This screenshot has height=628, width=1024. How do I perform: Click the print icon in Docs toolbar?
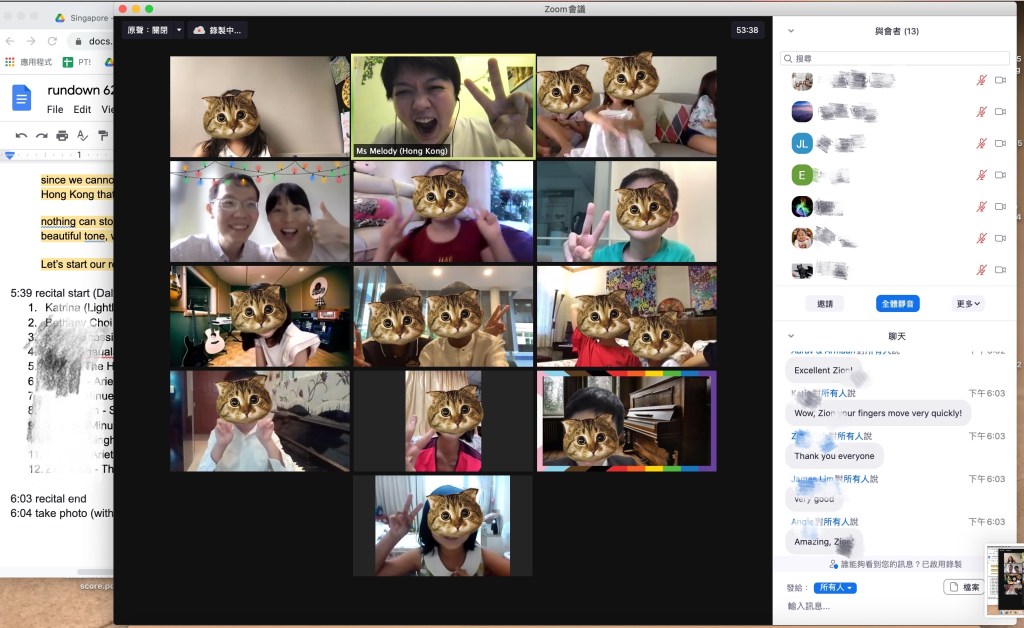pyautogui.click(x=62, y=135)
